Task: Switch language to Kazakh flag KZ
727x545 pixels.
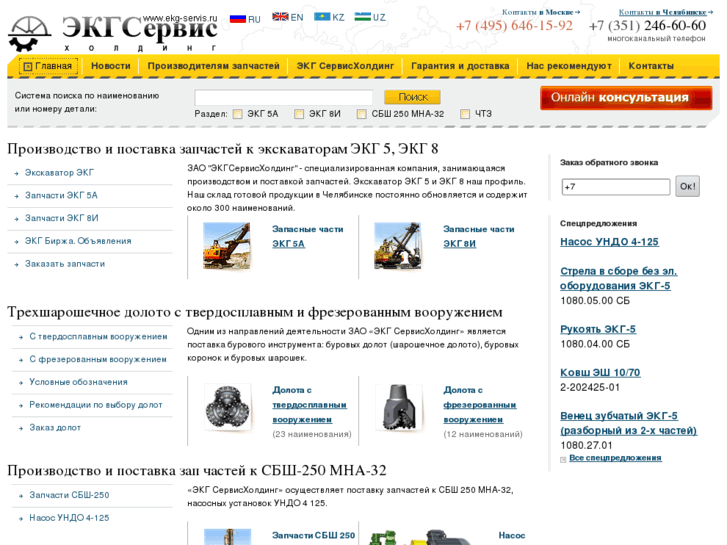Action: 329,17
